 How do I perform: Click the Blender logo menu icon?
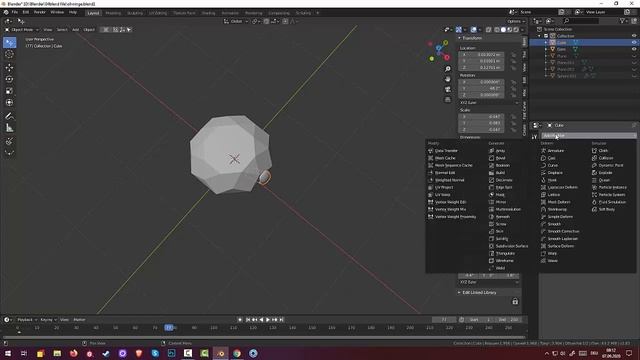tap(6, 12)
